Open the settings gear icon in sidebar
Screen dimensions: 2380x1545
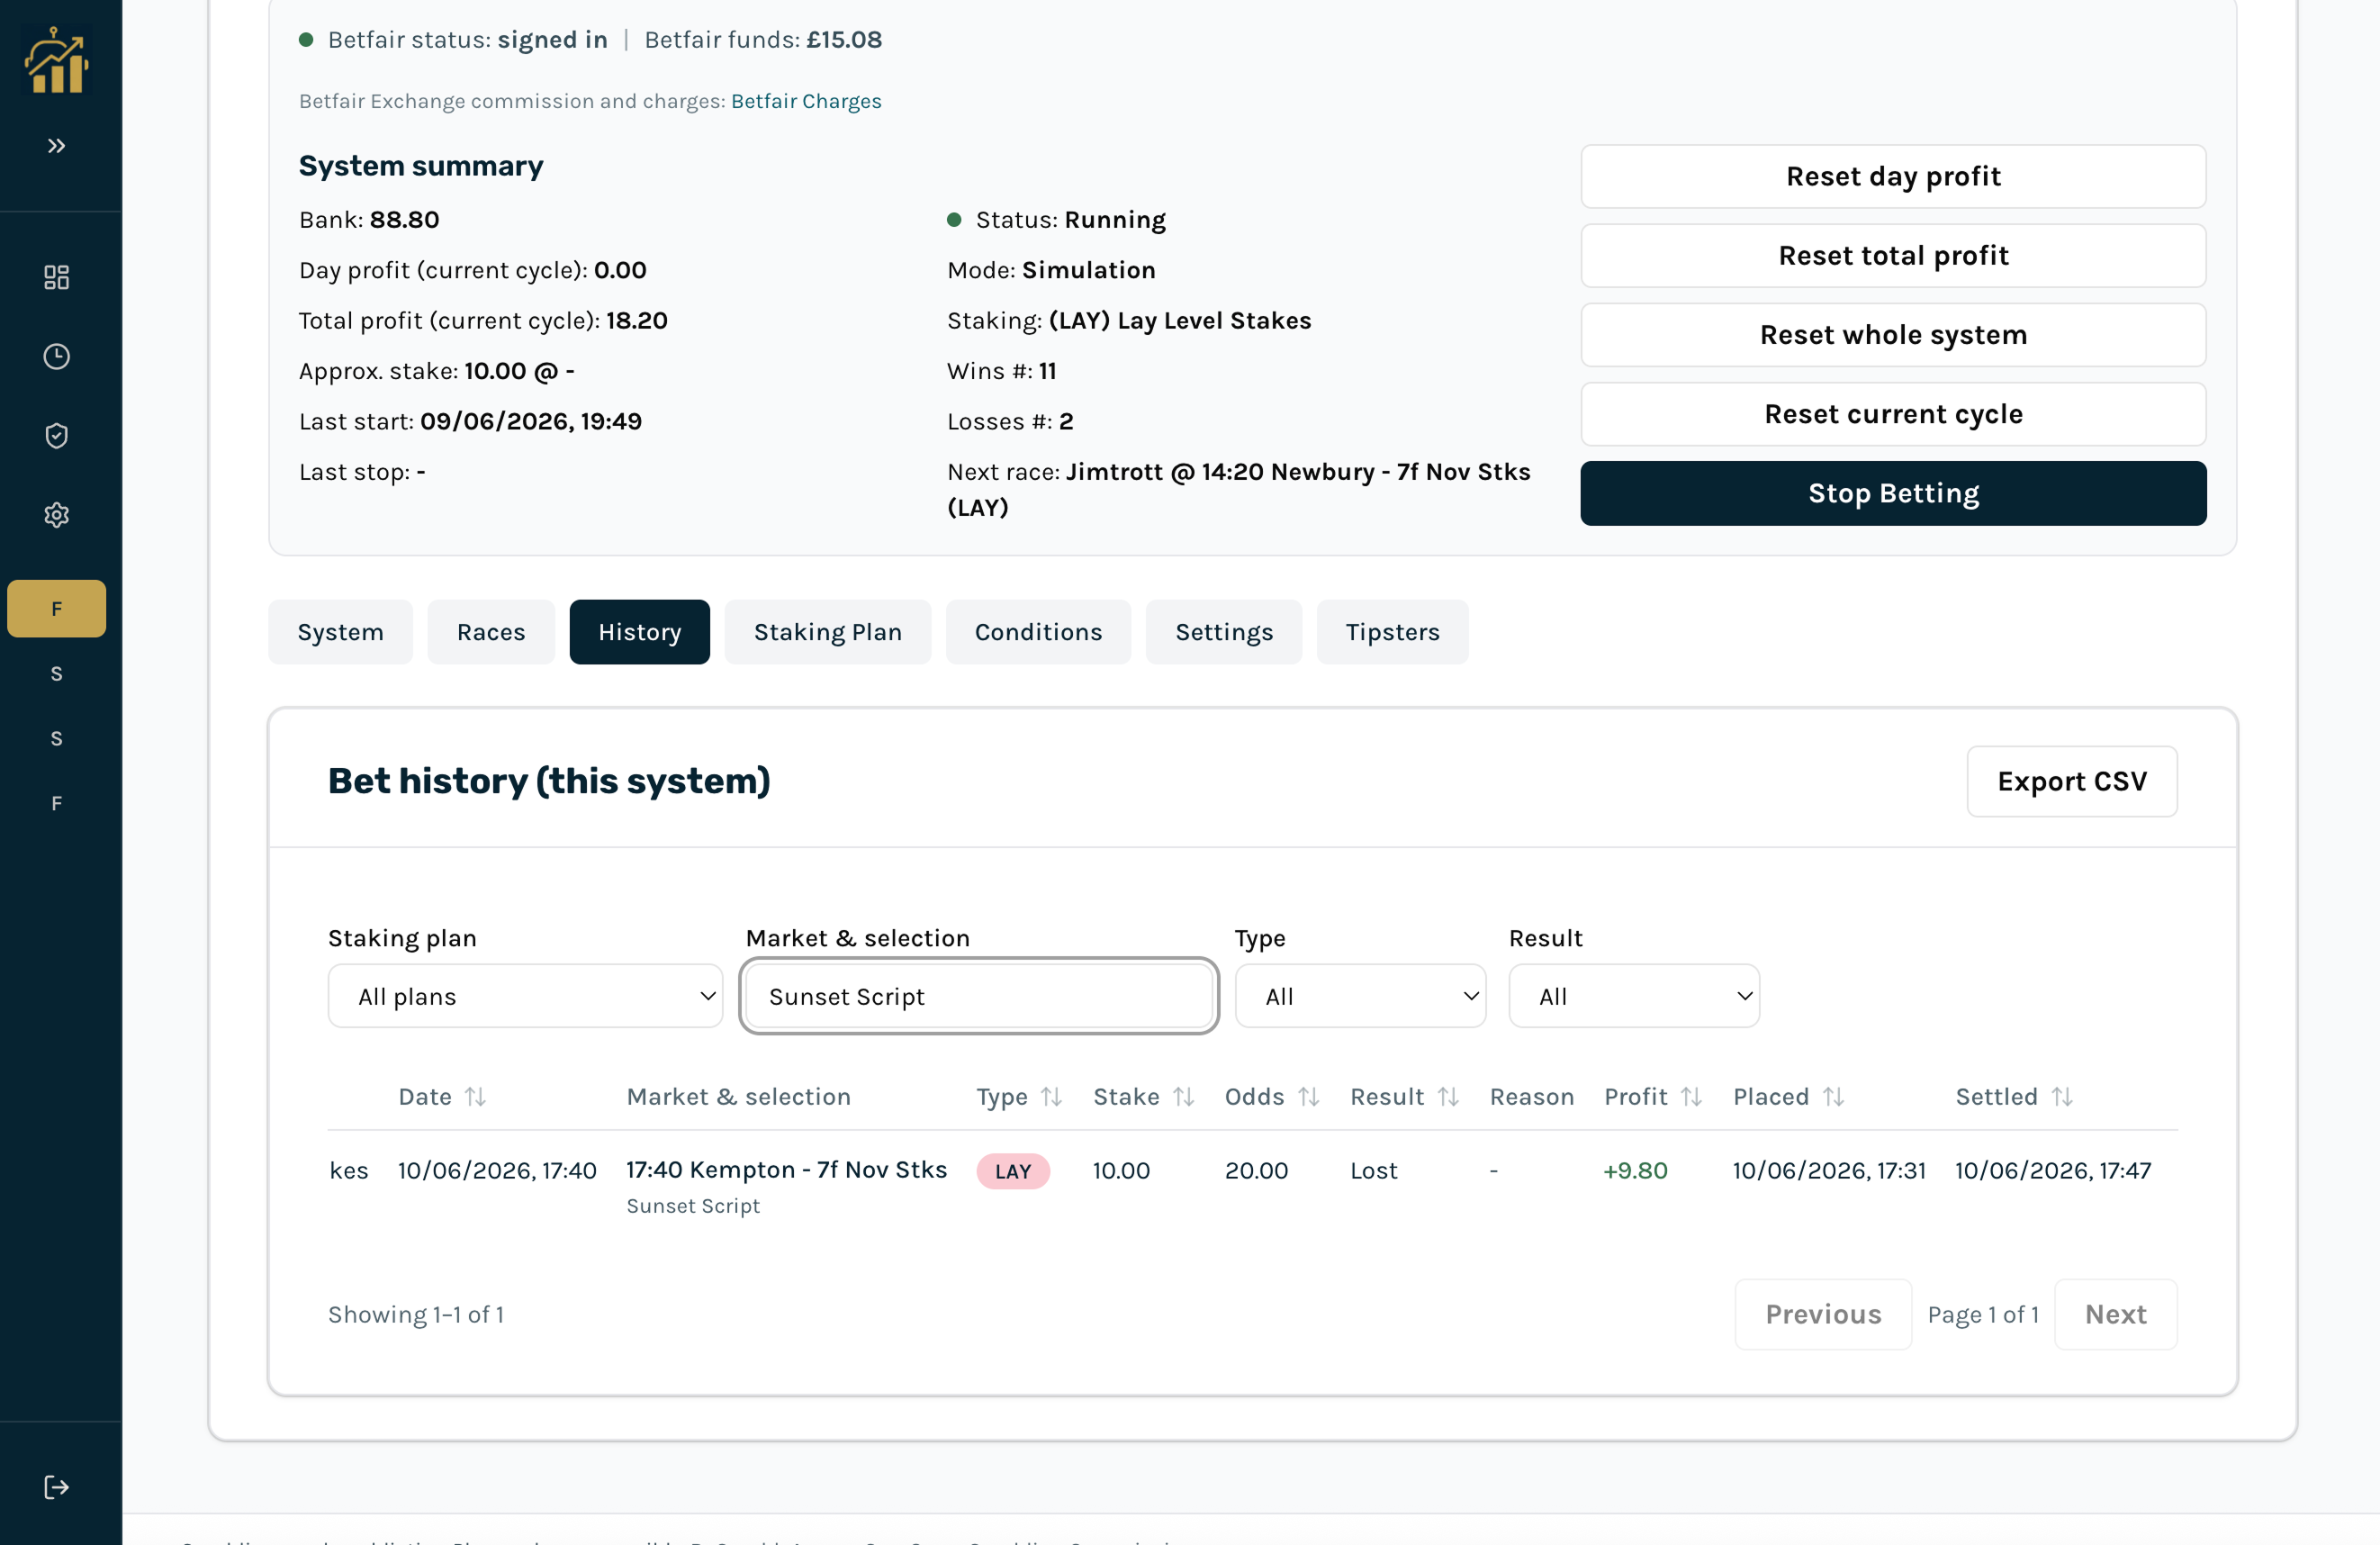click(57, 515)
